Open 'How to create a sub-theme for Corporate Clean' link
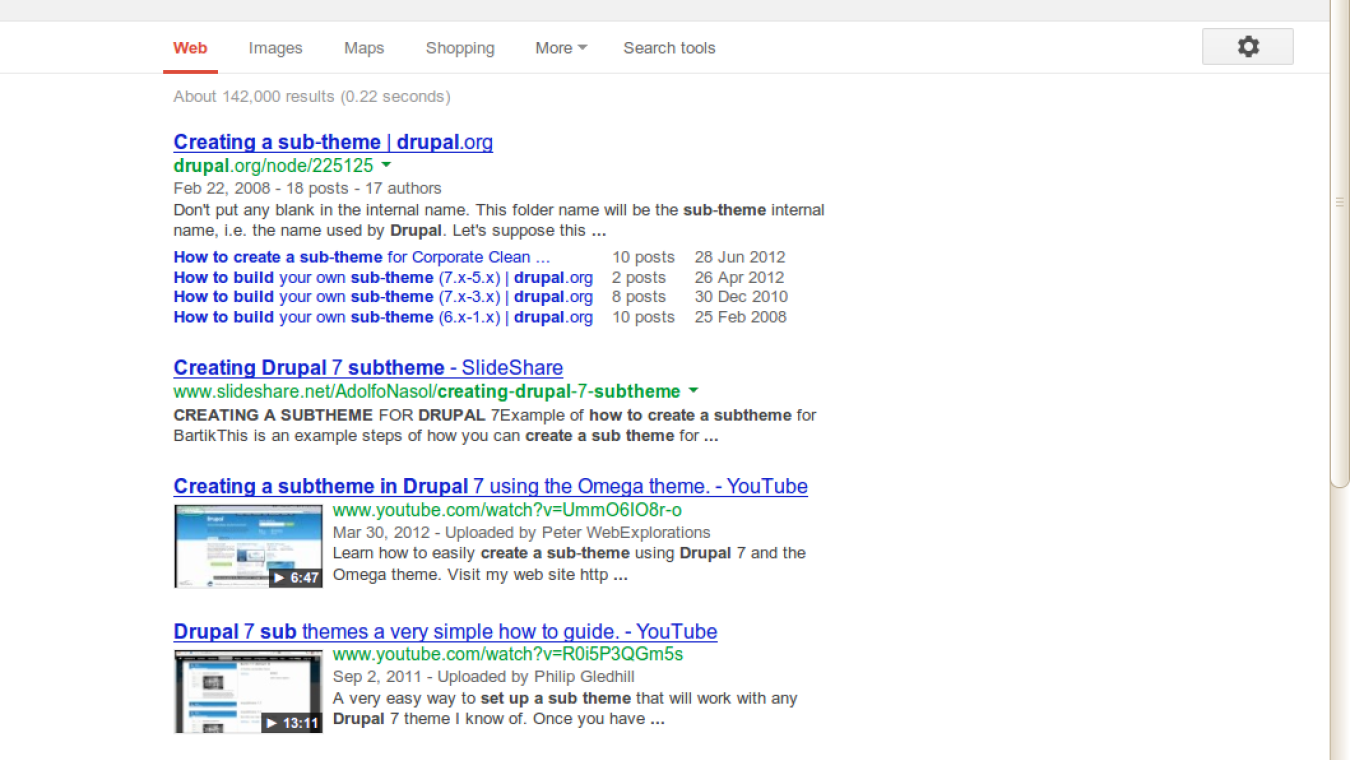The width and height of the screenshot is (1350, 760). tap(362, 257)
